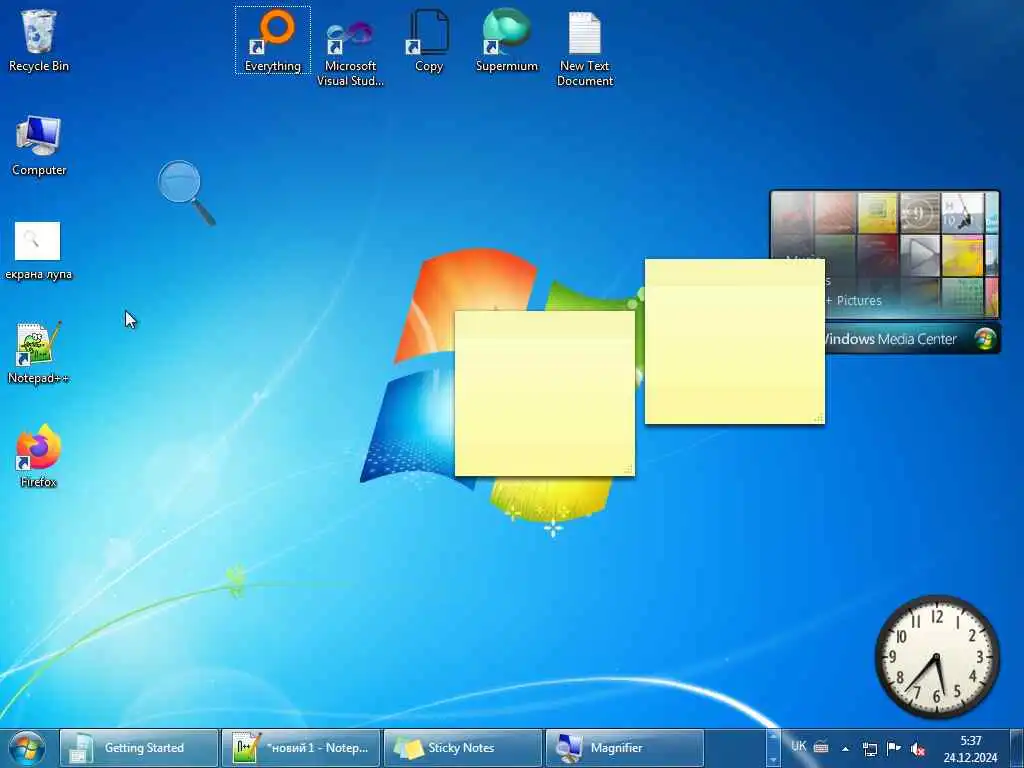Screen dimensions: 1024x768
Task: Select the екрана лупа desktop file
Action: coord(38,250)
